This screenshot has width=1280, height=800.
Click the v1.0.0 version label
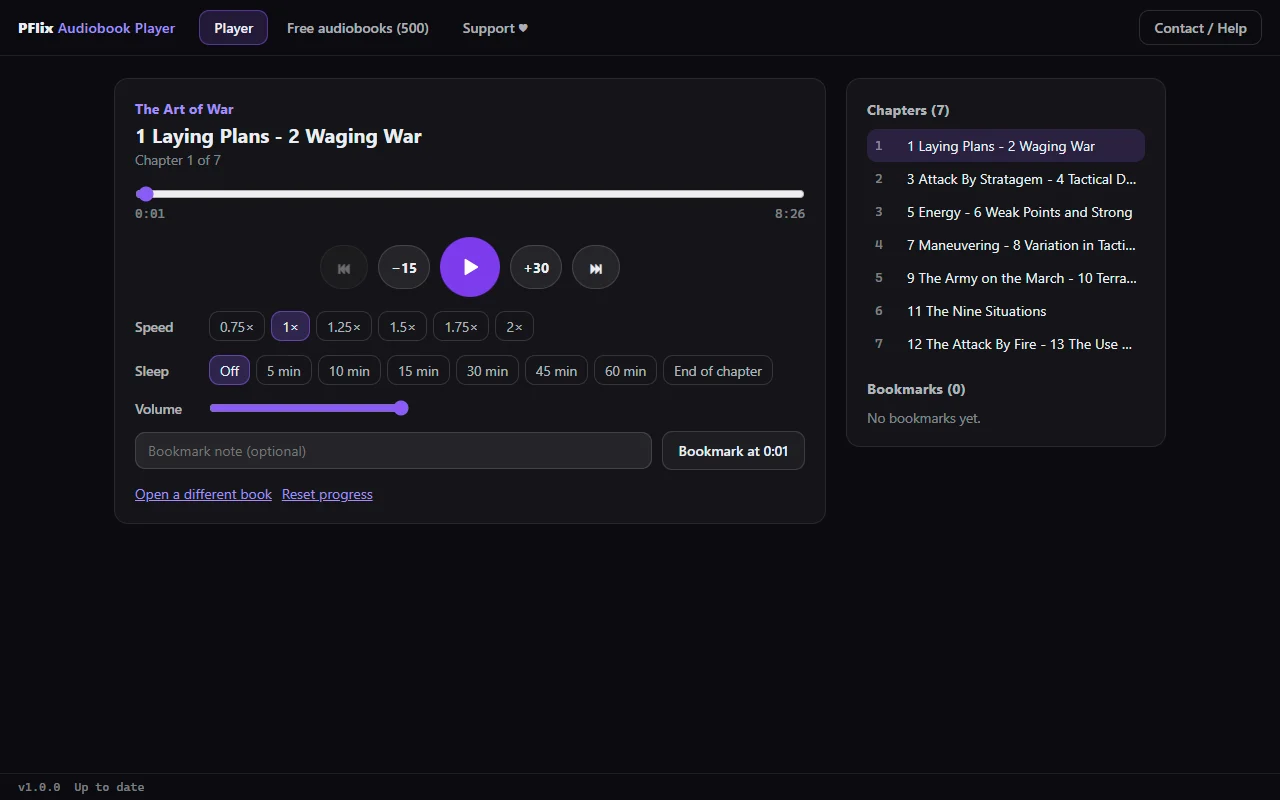tap(39, 787)
